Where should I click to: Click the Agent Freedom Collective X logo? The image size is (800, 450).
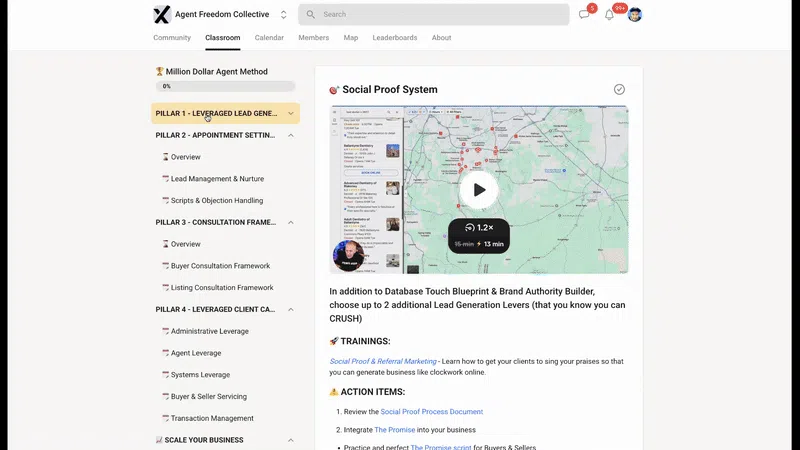coord(162,14)
